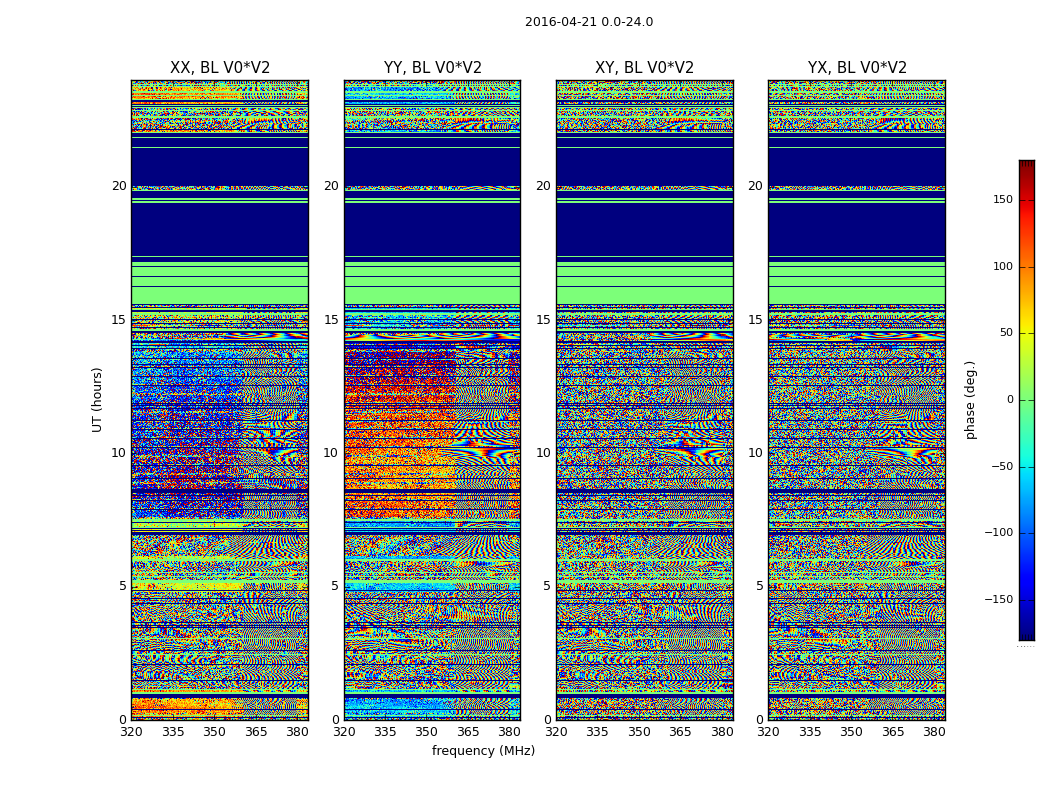
Task: Select the "XX, BL V0*V2" panel title
Action: [220, 68]
